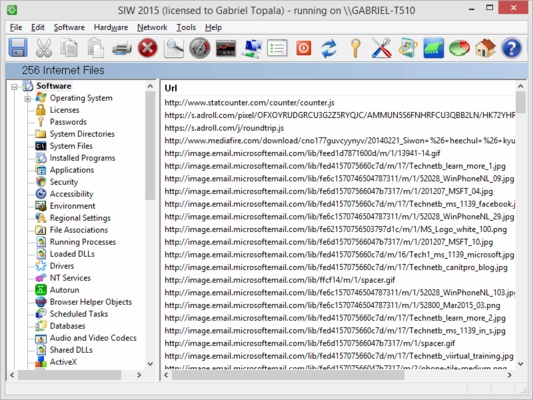Open the Edit menu

(38, 27)
